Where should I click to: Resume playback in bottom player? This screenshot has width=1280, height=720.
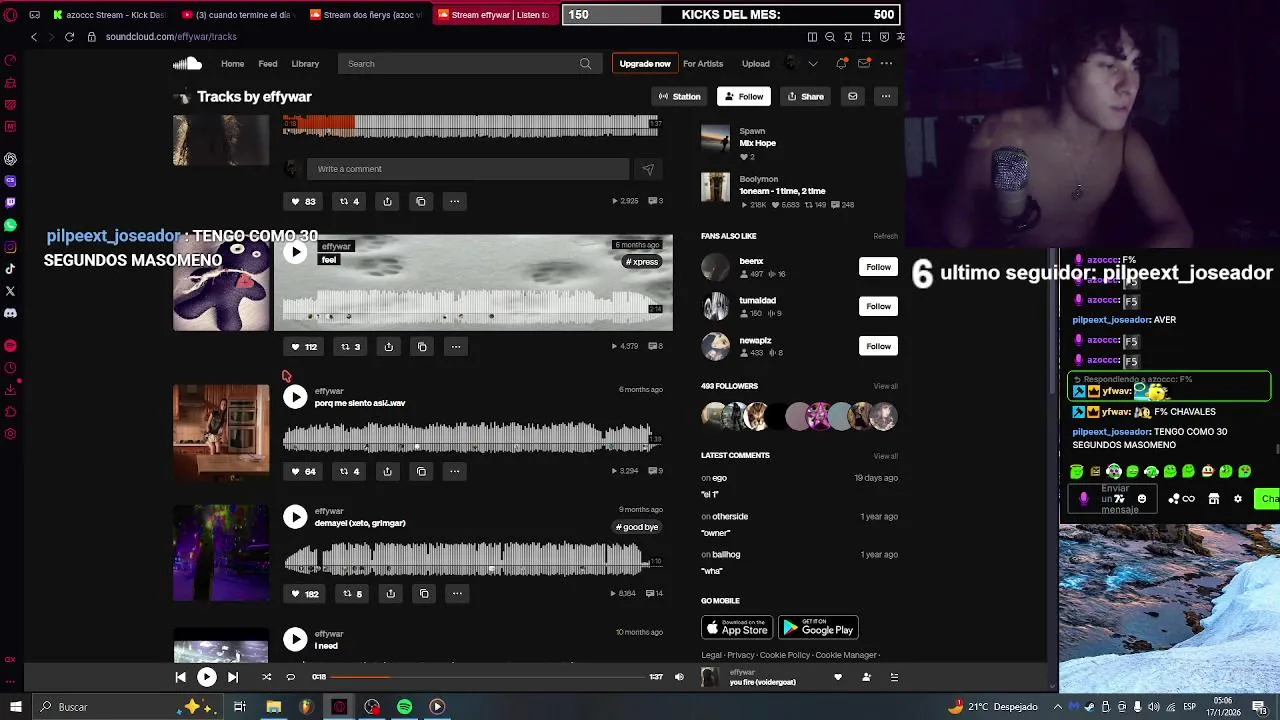click(206, 677)
